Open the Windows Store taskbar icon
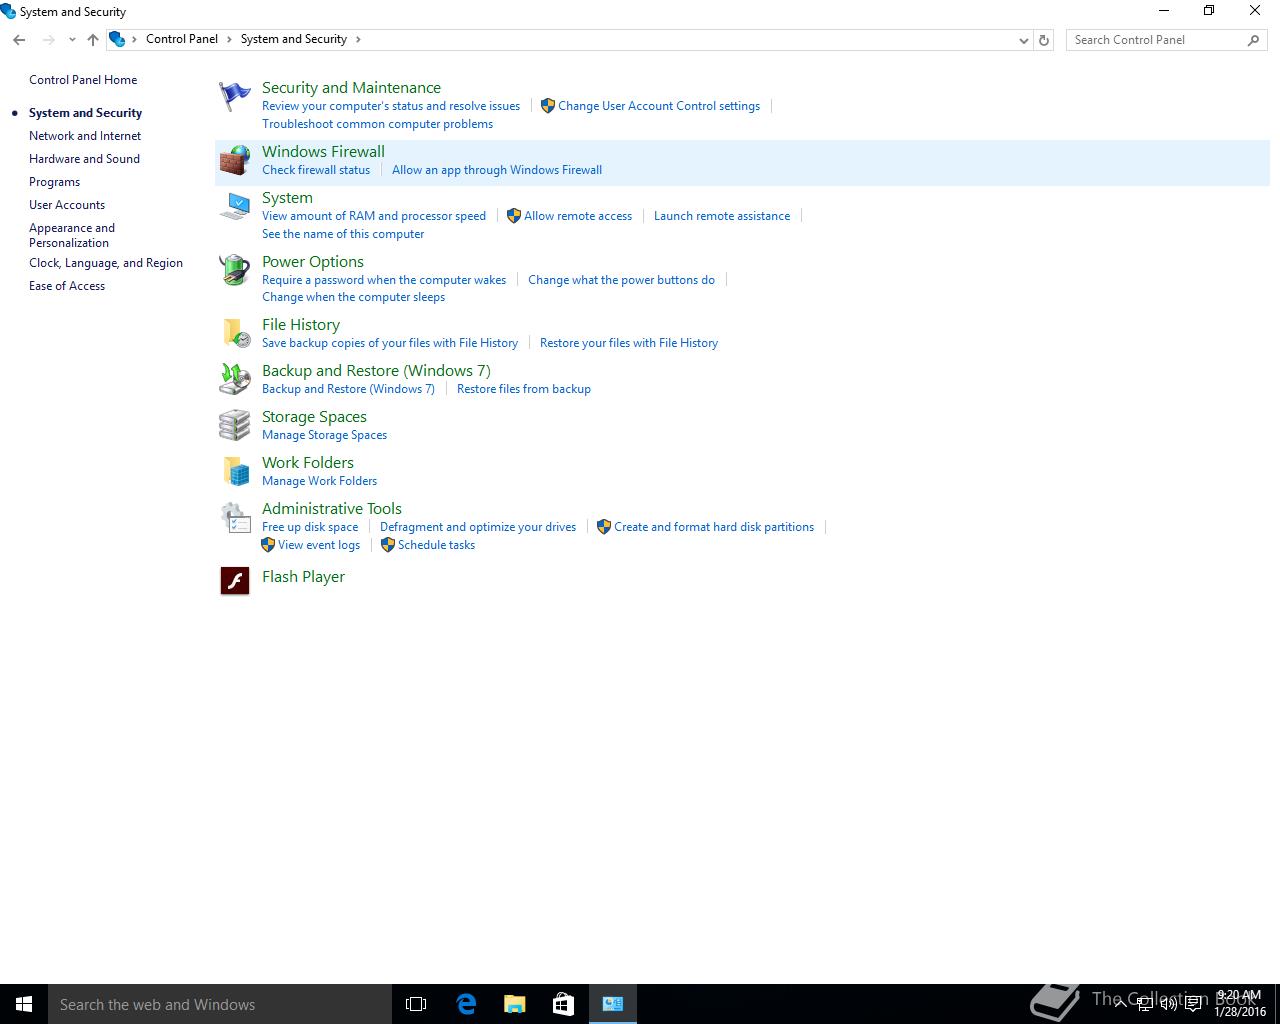Viewport: 1280px width, 1024px height. pyautogui.click(x=564, y=1004)
